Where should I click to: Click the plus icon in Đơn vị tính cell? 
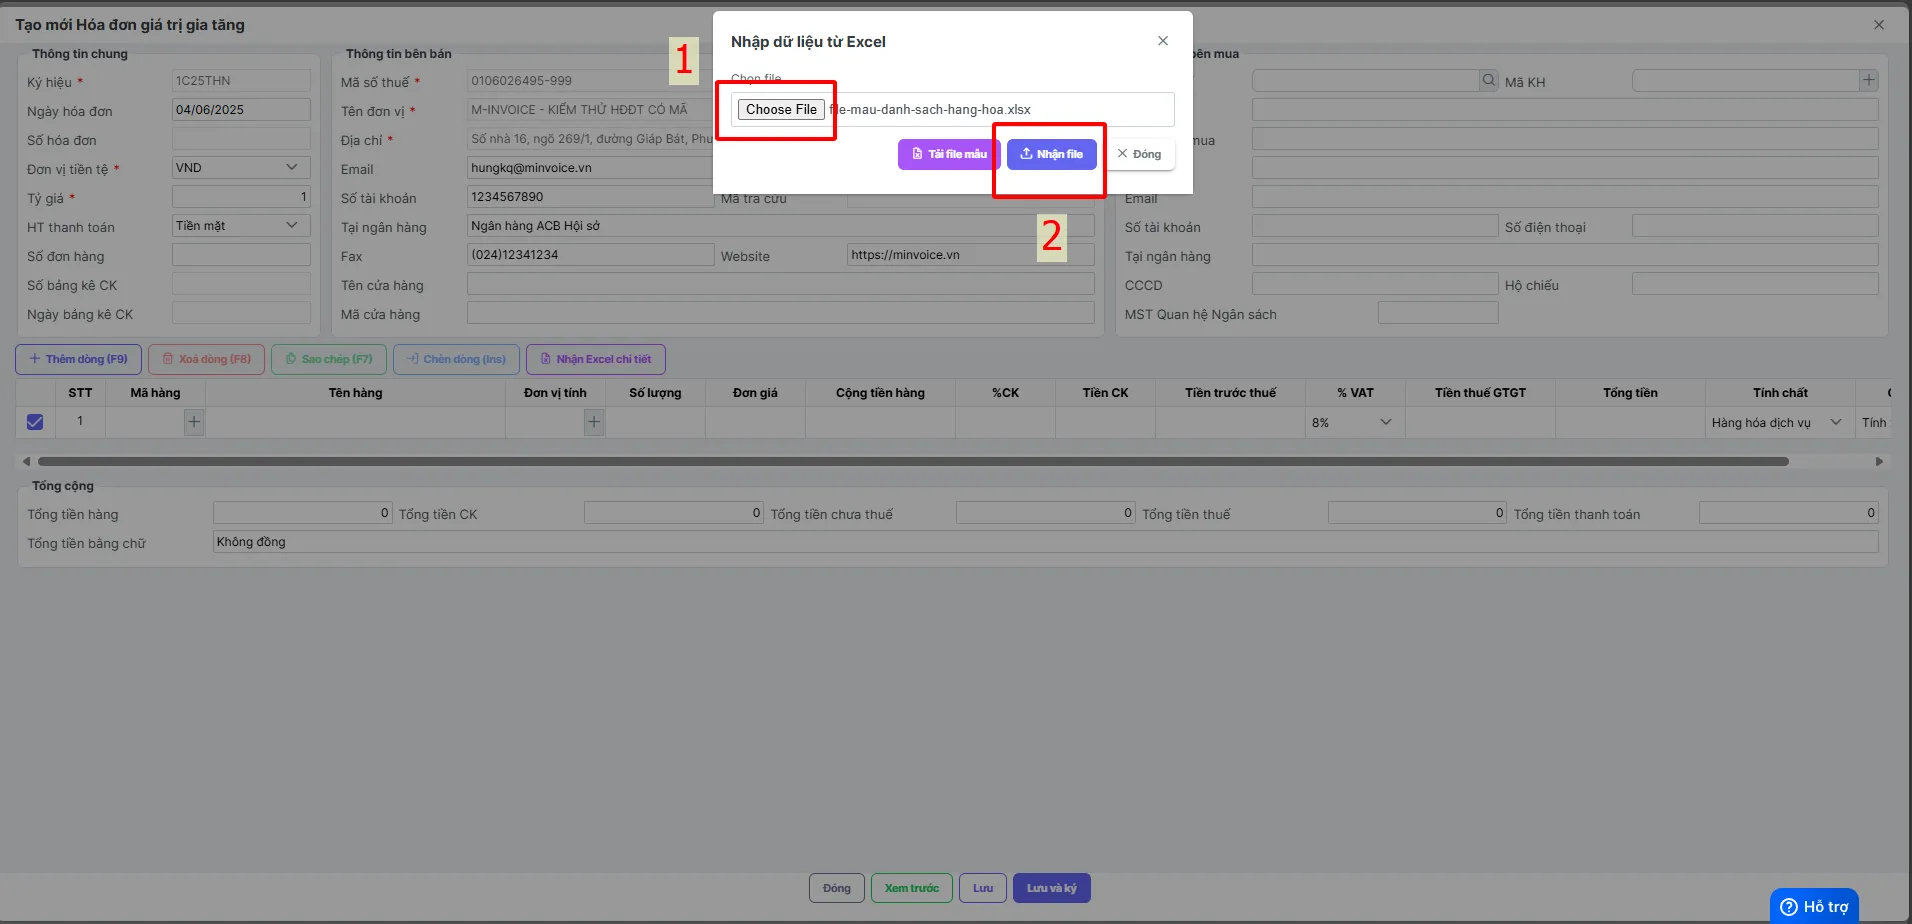pyautogui.click(x=594, y=422)
